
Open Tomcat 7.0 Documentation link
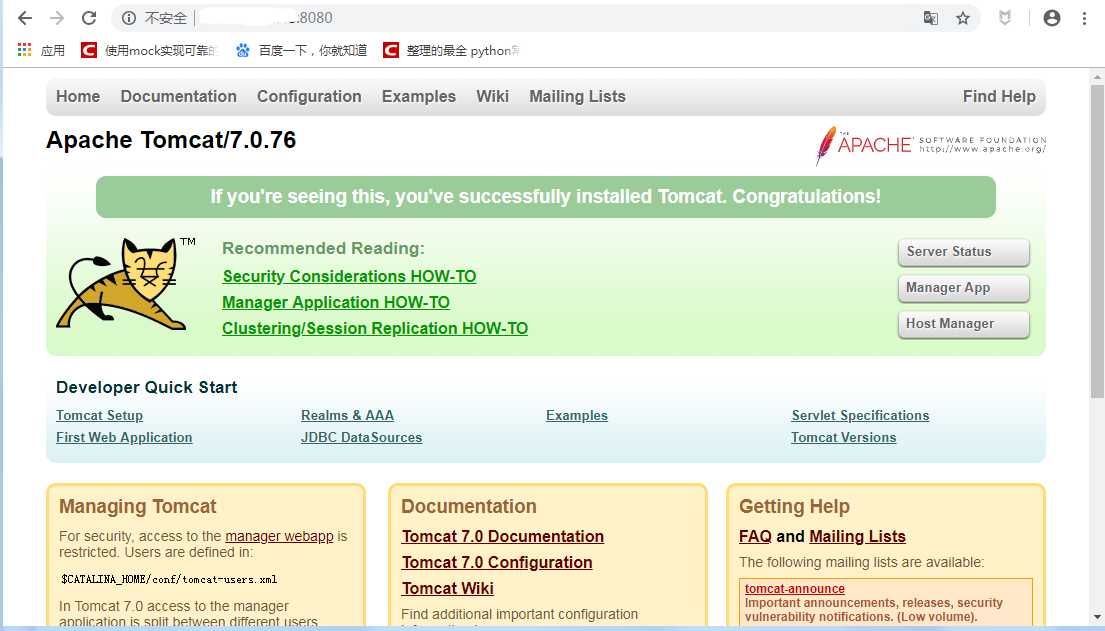502,537
